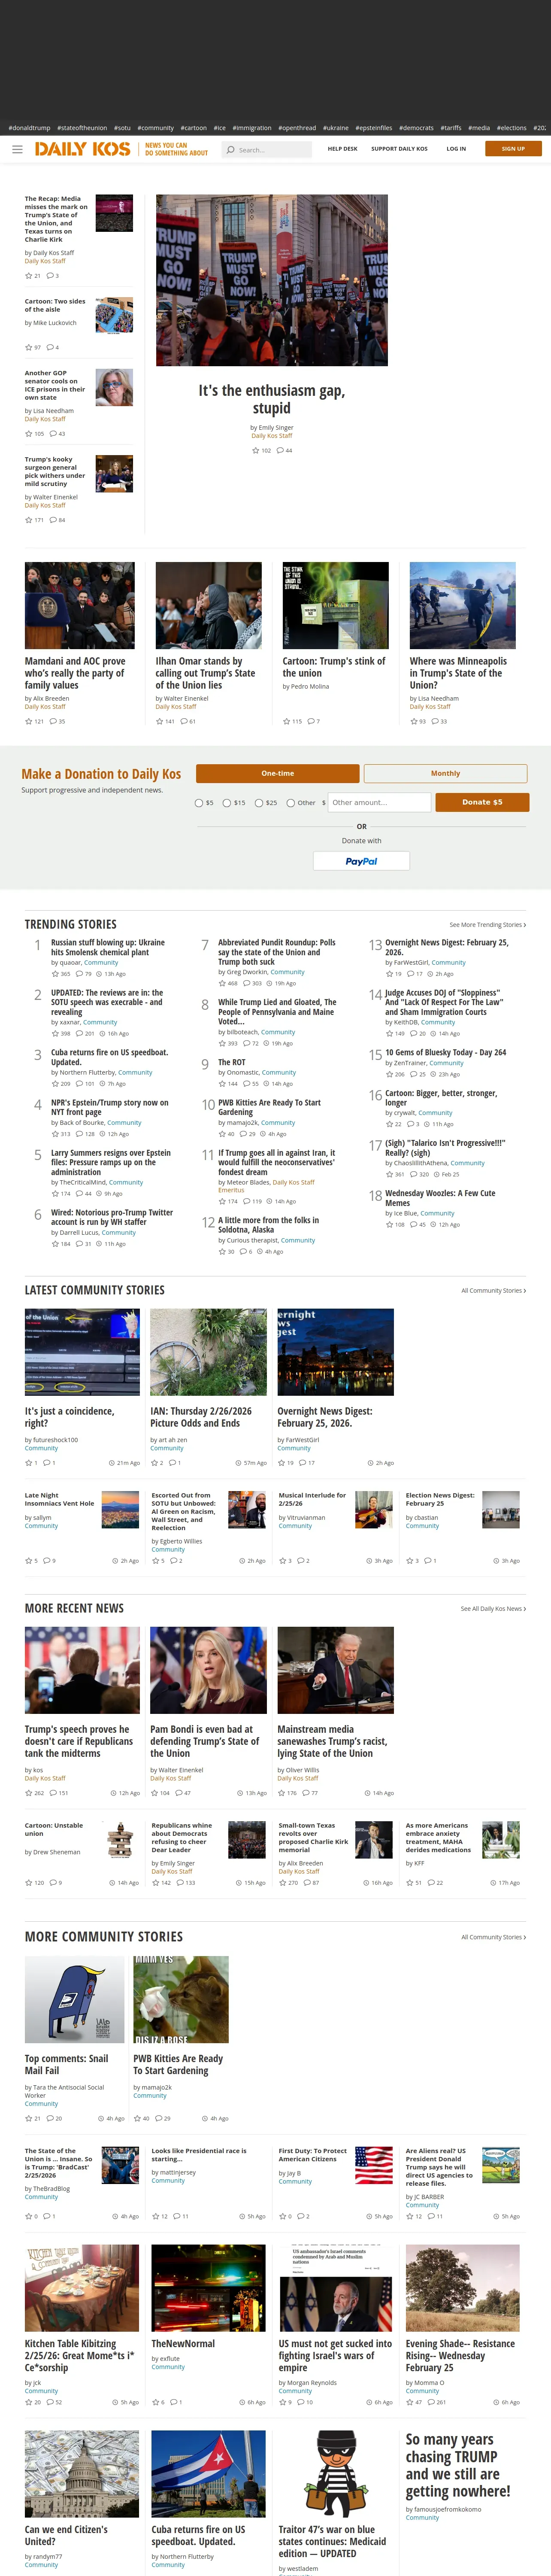Viewport: 551px width, 2576px height.
Task: Click comment icon under 'Overnight News Digest' community card
Action: coord(303,1463)
